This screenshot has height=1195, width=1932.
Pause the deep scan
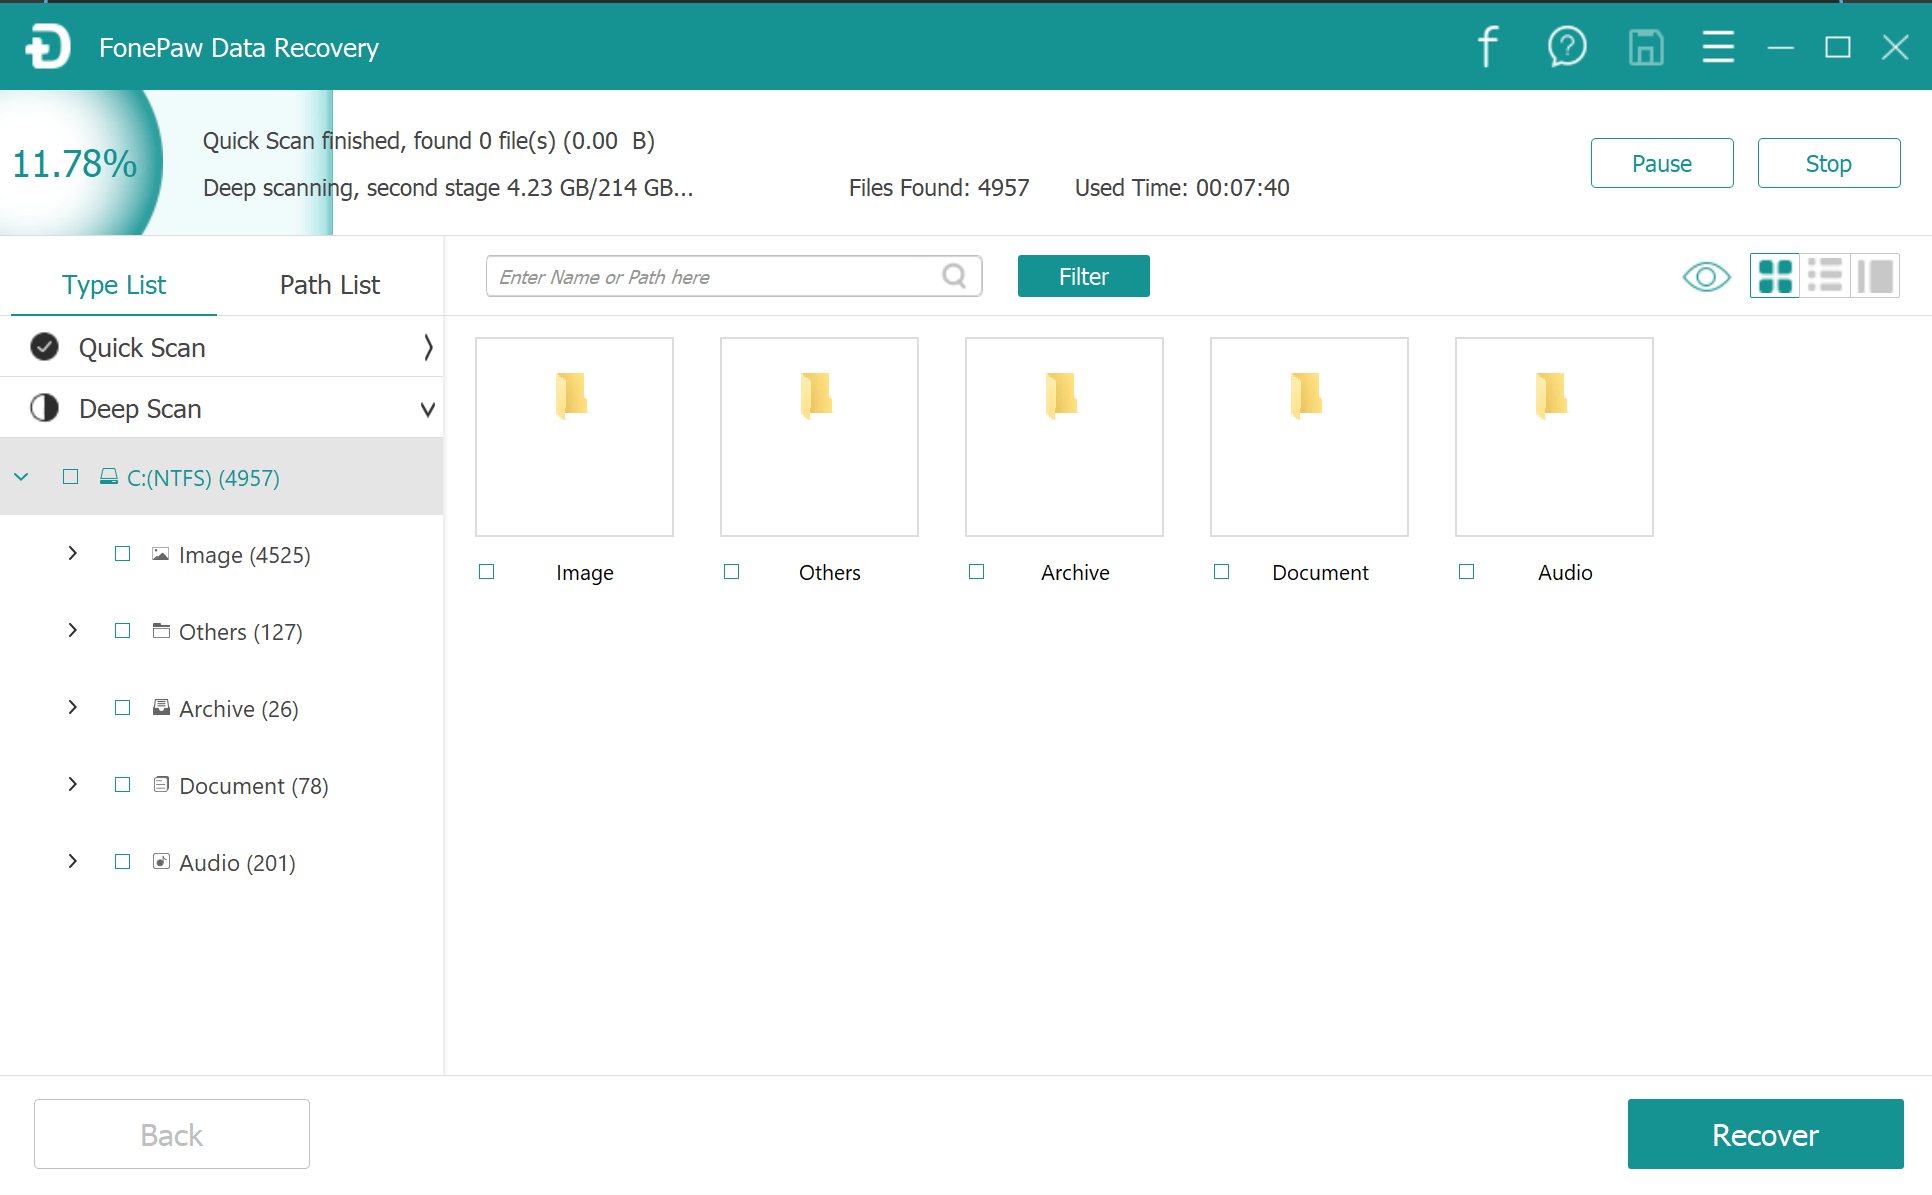coord(1661,163)
